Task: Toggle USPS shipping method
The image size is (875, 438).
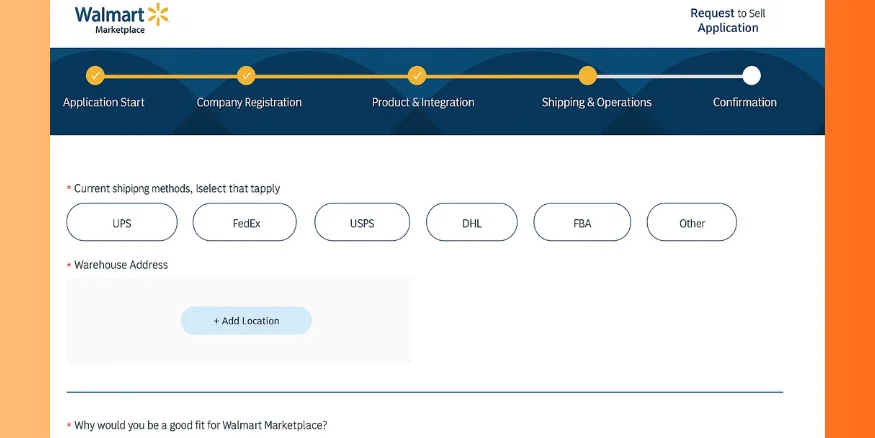Action: pyautogui.click(x=362, y=222)
